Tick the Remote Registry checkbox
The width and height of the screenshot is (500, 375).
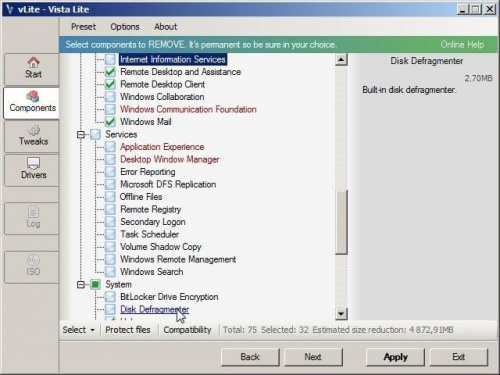tap(110, 209)
